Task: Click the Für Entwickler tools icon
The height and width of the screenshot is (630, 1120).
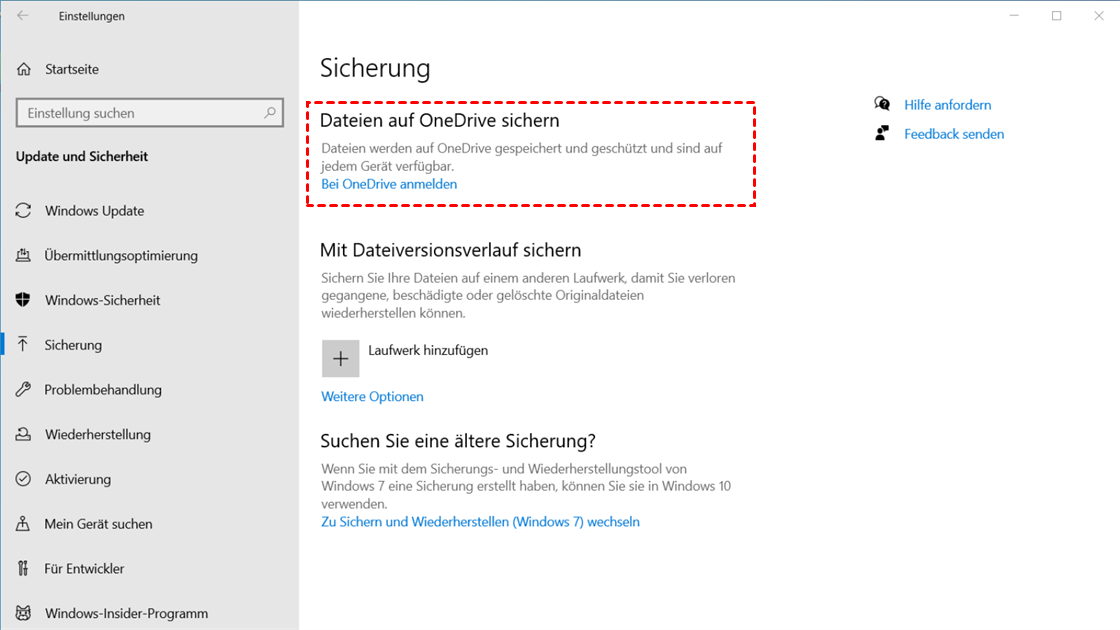Action: click(x=24, y=569)
